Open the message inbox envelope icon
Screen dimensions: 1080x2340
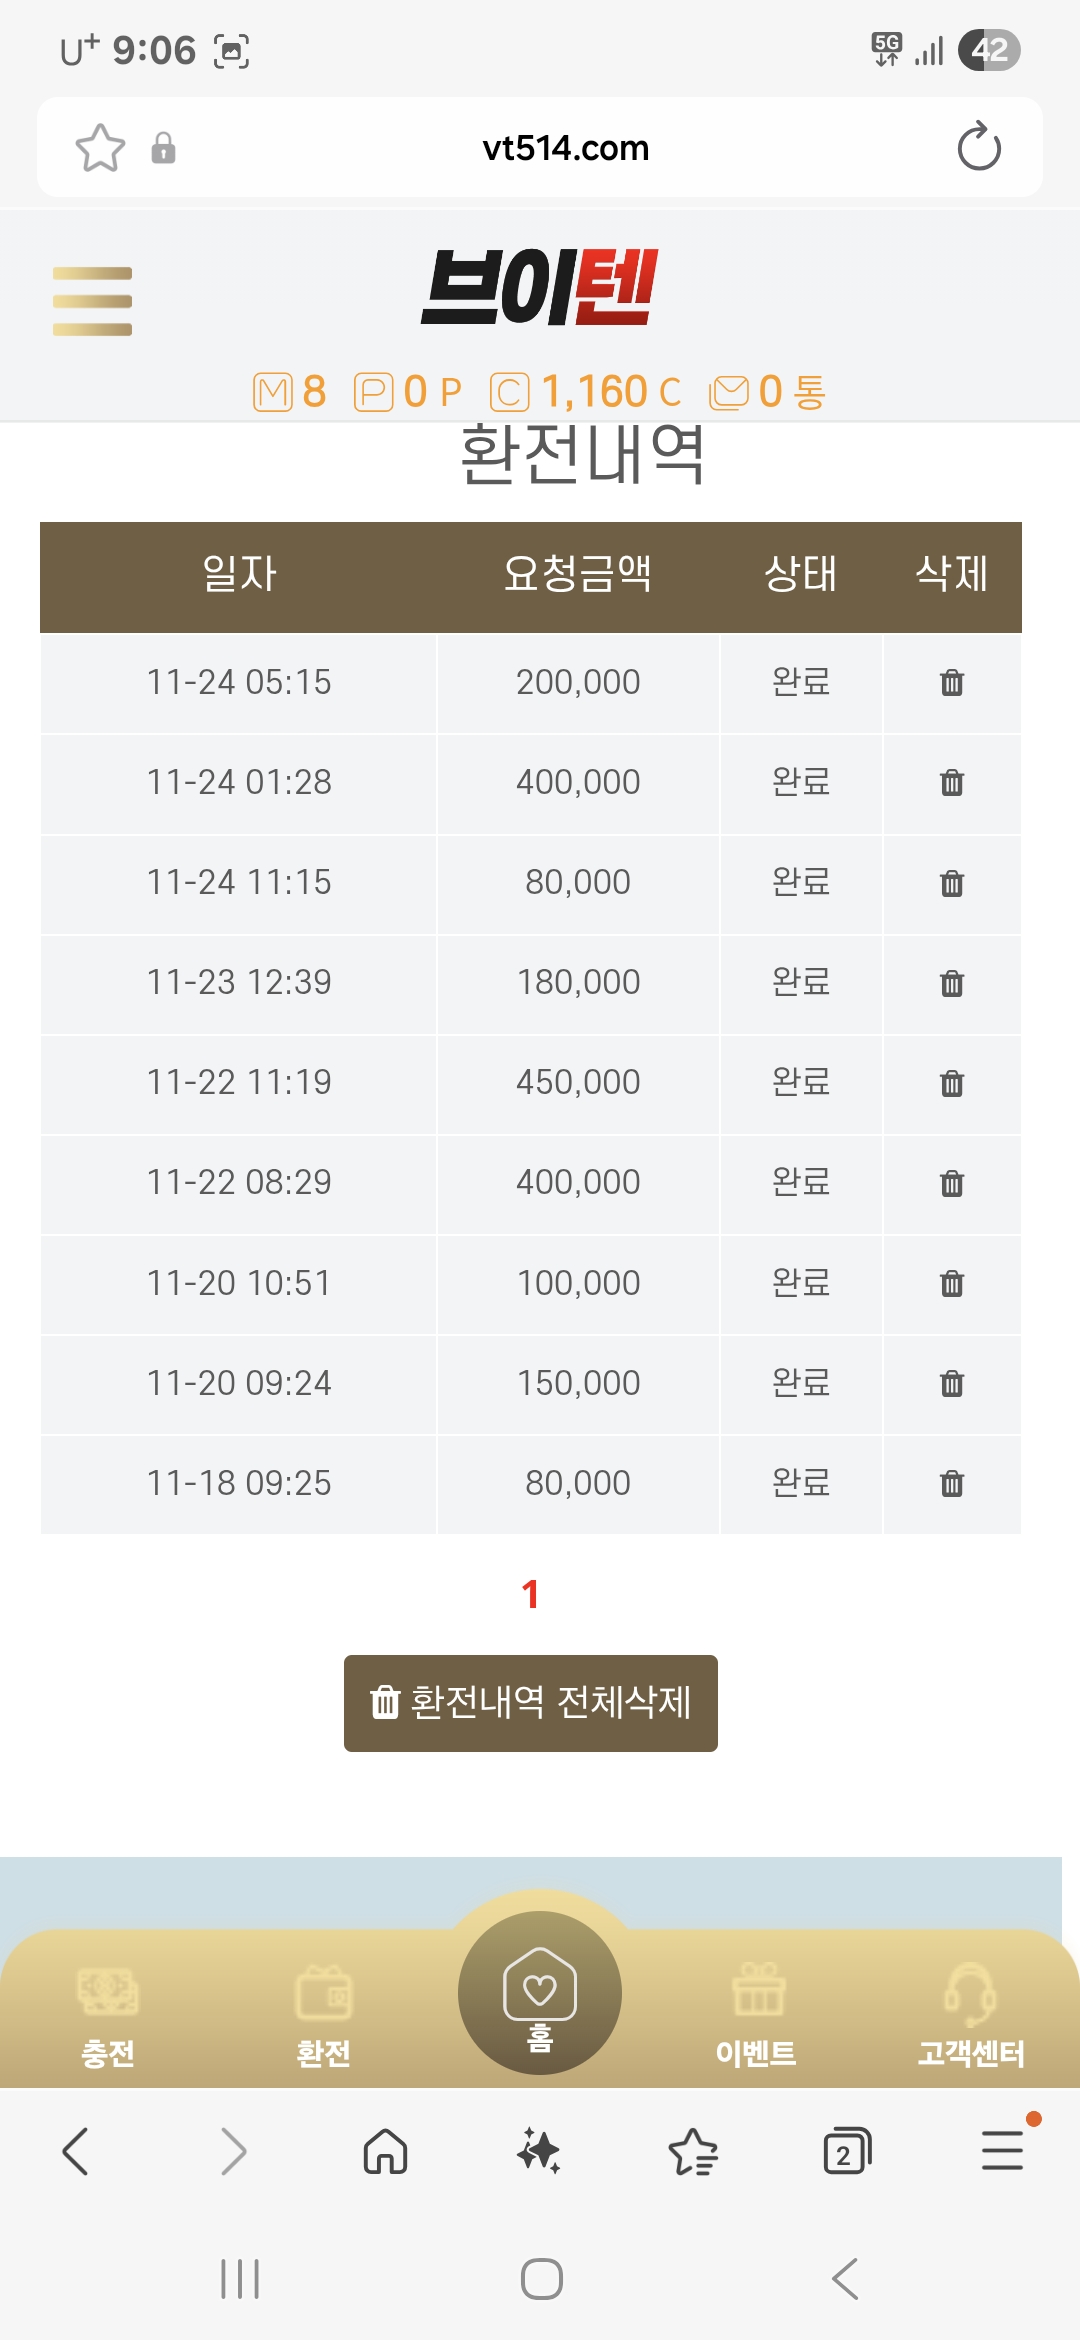coord(729,392)
